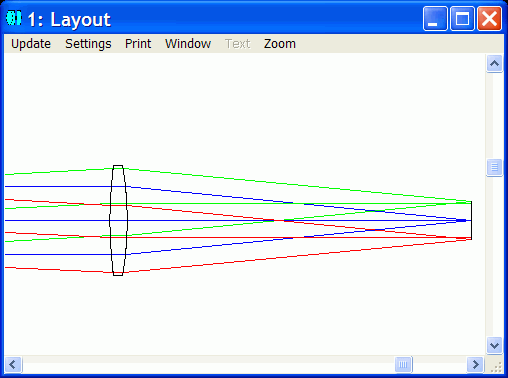The height and width of the screenshot is (378, 508).
Task: Open the Print menu
Action: coord(138,44)
